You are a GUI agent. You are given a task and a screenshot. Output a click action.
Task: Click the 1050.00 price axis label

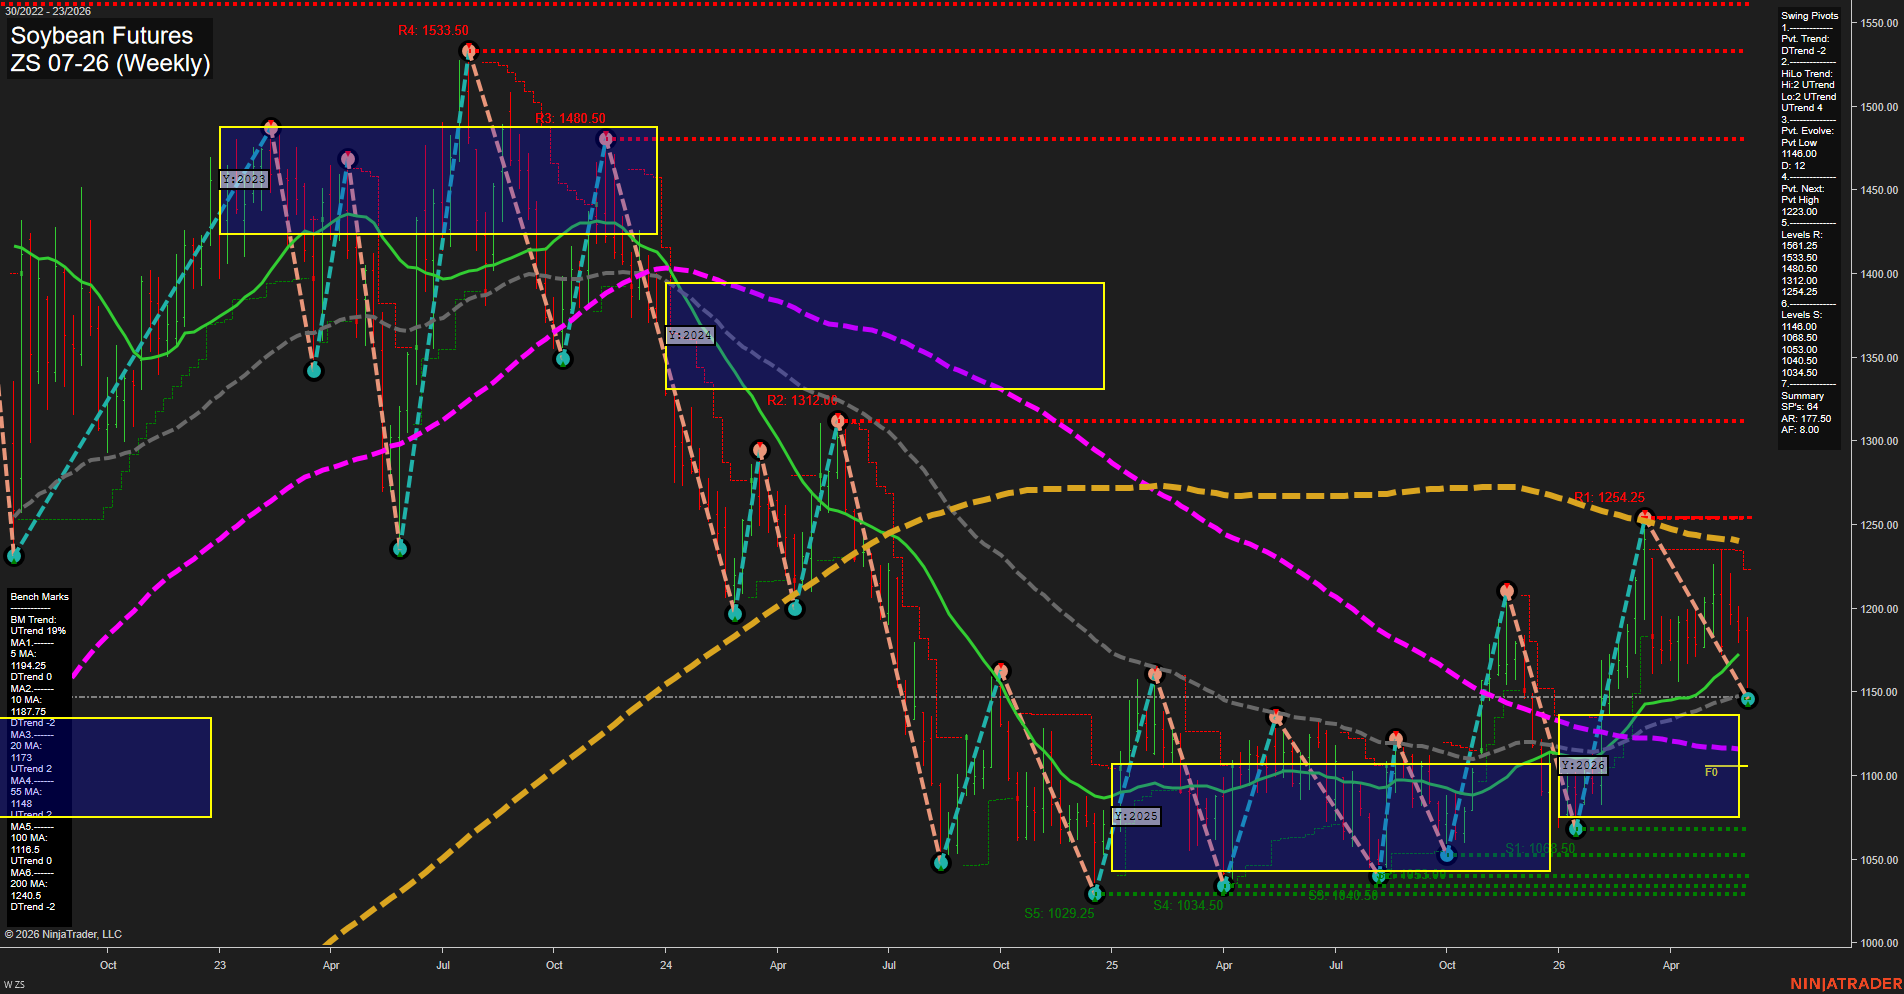pyautogui.click(x=1879, y=860)
